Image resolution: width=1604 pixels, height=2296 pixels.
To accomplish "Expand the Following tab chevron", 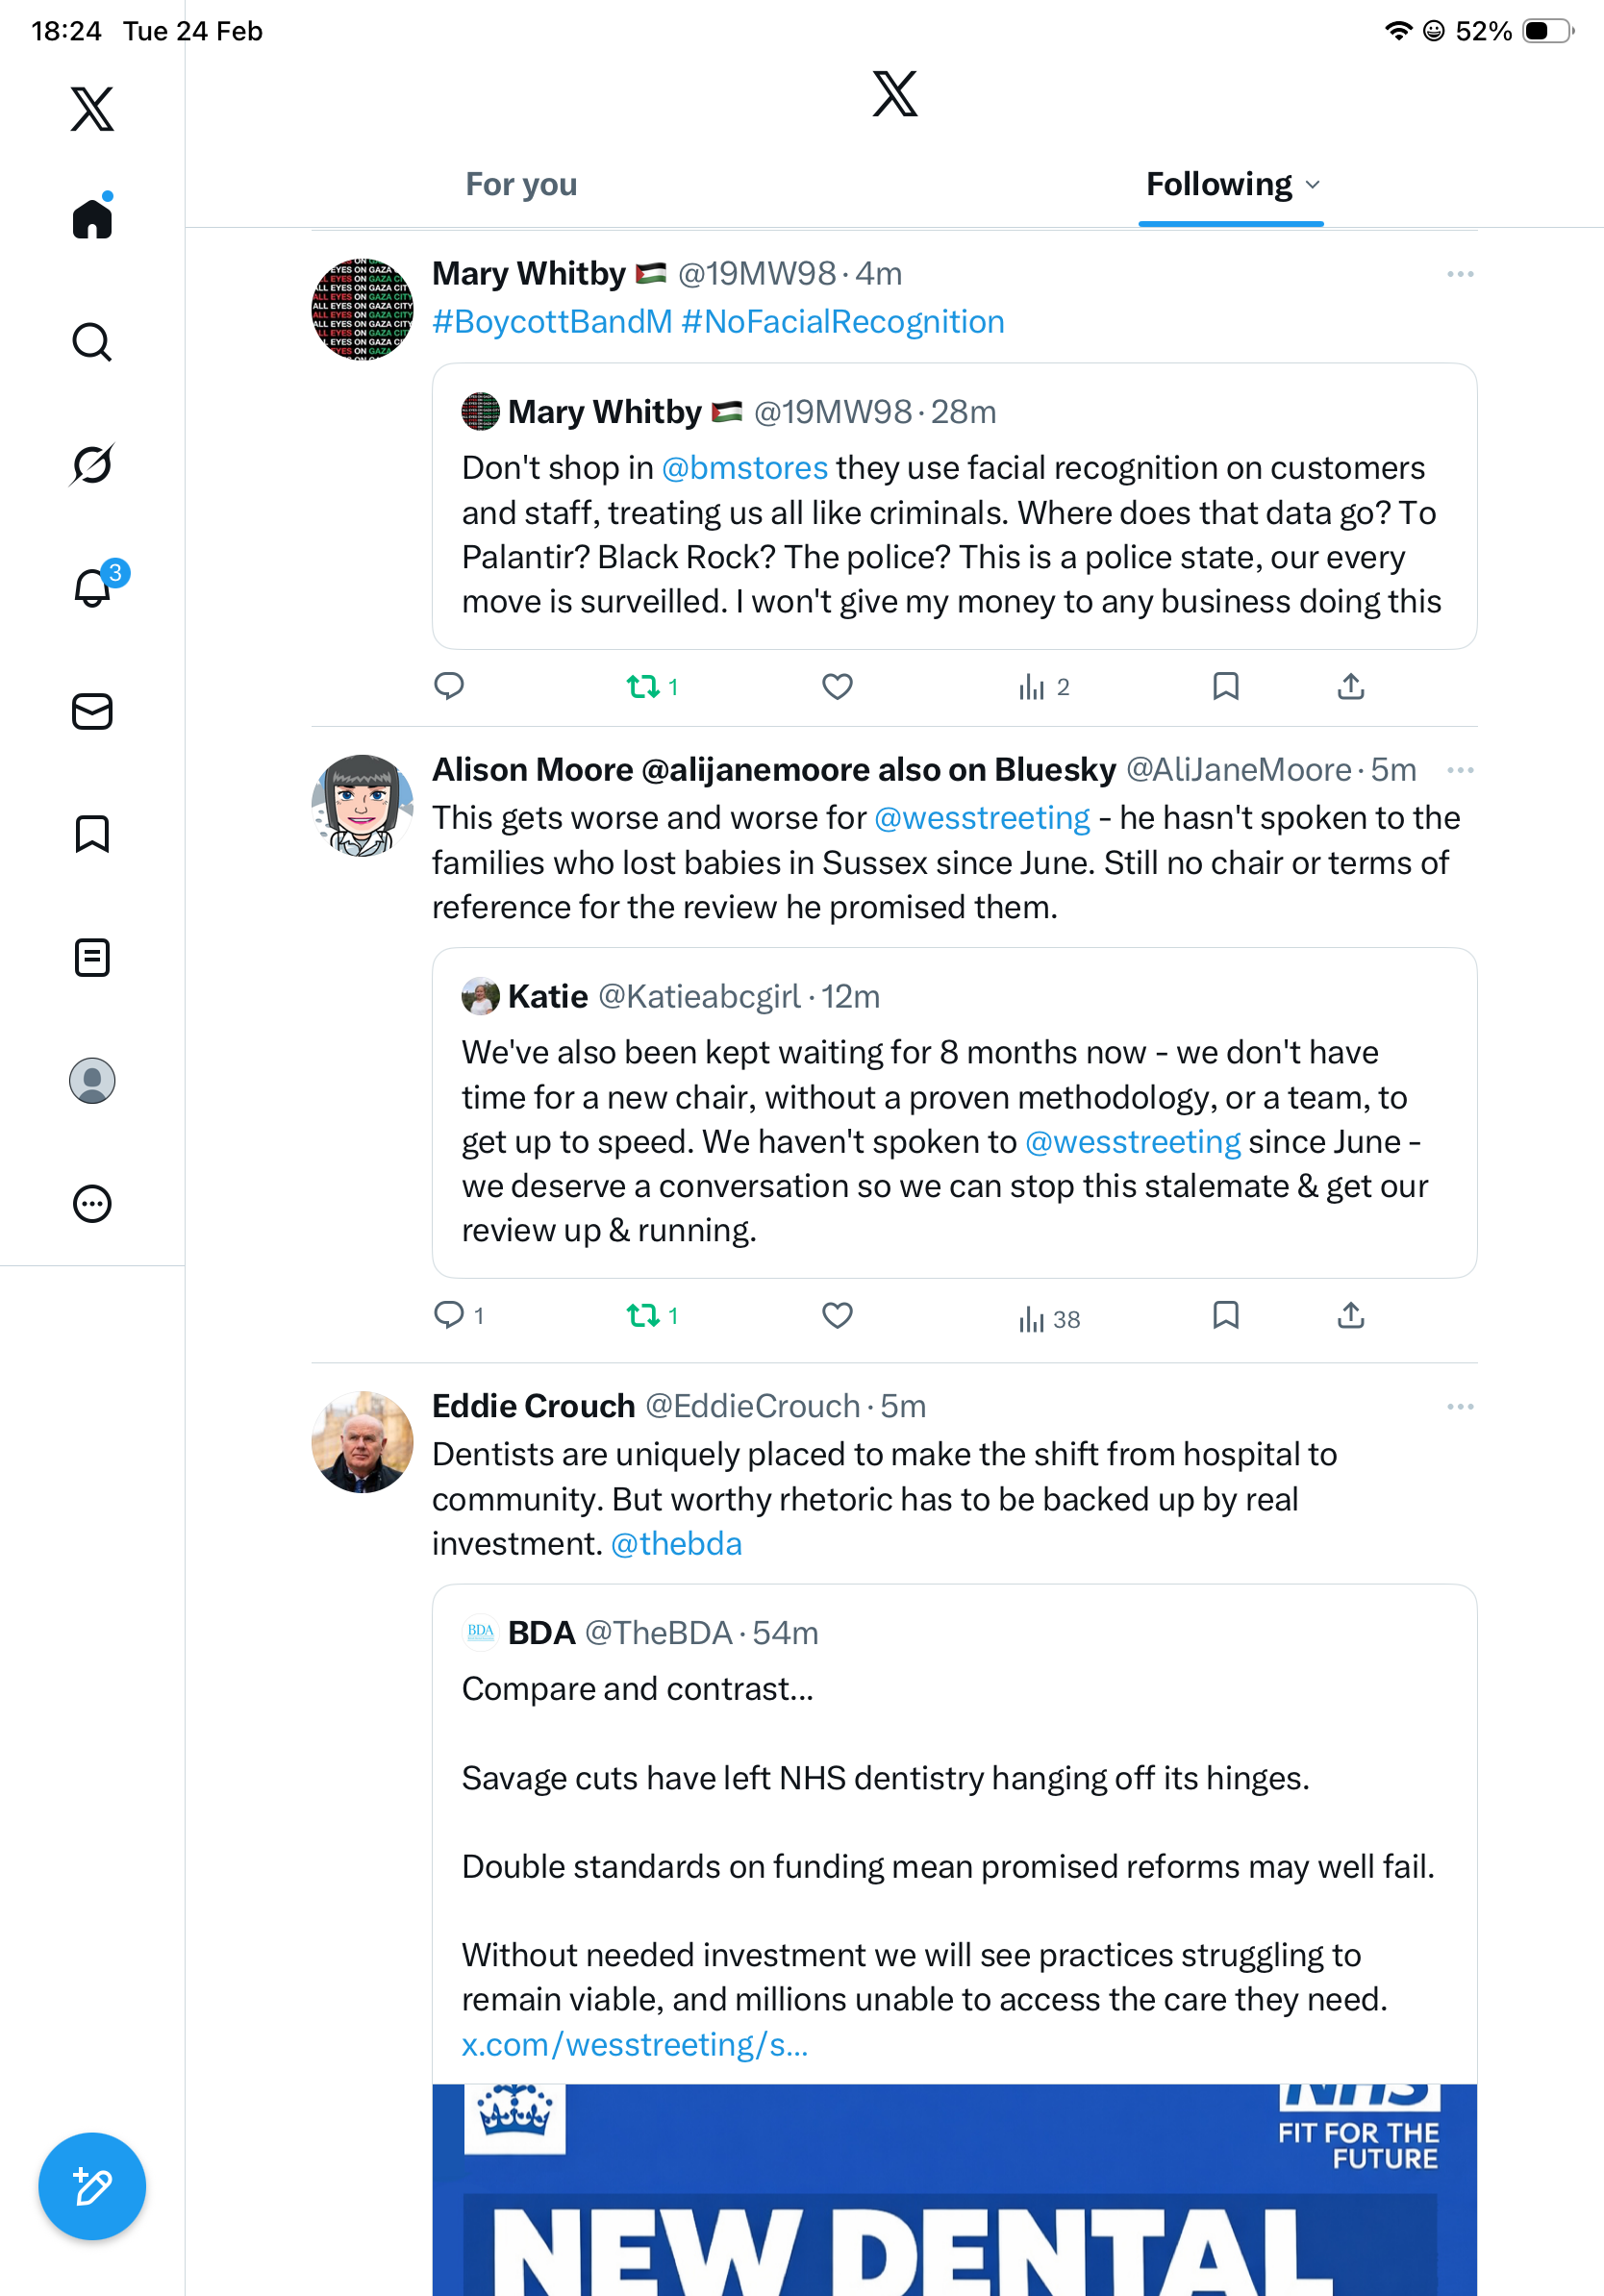I will pyautogui.click(x=1313, y=185).
